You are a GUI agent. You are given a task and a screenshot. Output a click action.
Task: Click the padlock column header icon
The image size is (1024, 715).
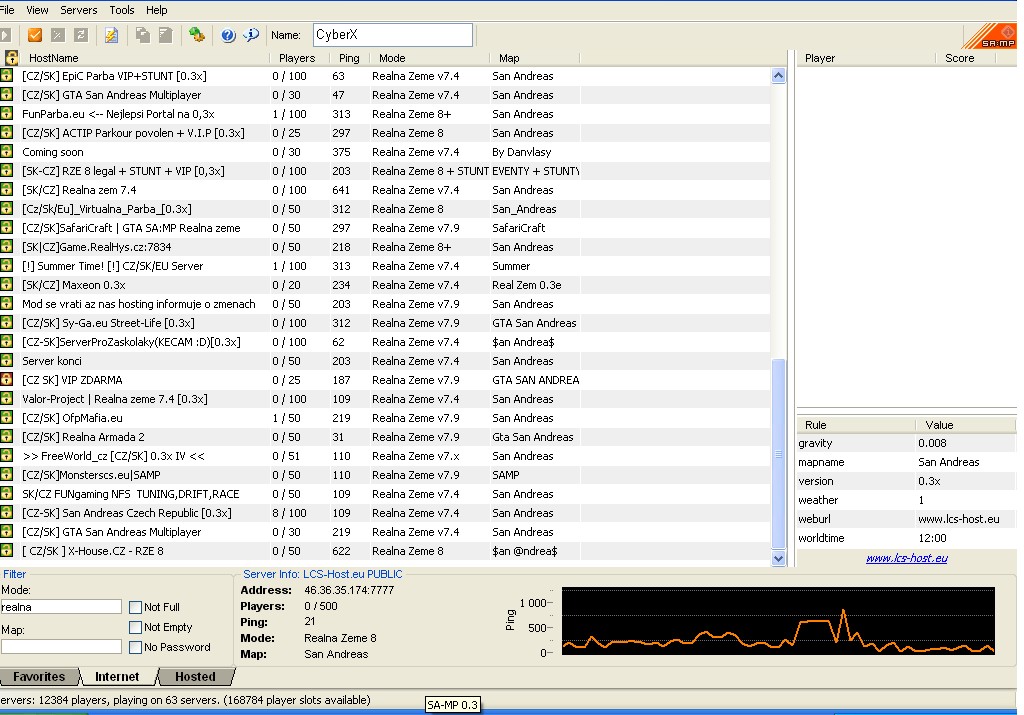pyautogui.click(x=11, y=57)
